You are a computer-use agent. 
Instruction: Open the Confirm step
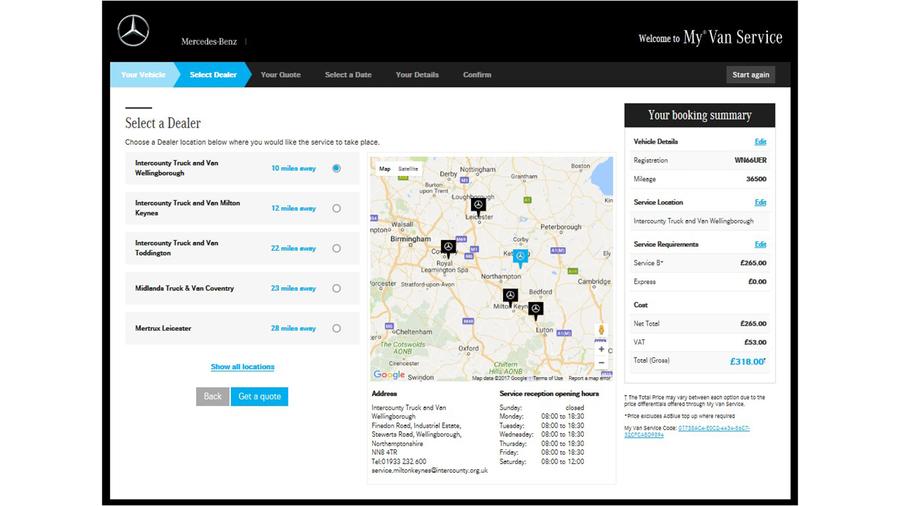477,75
